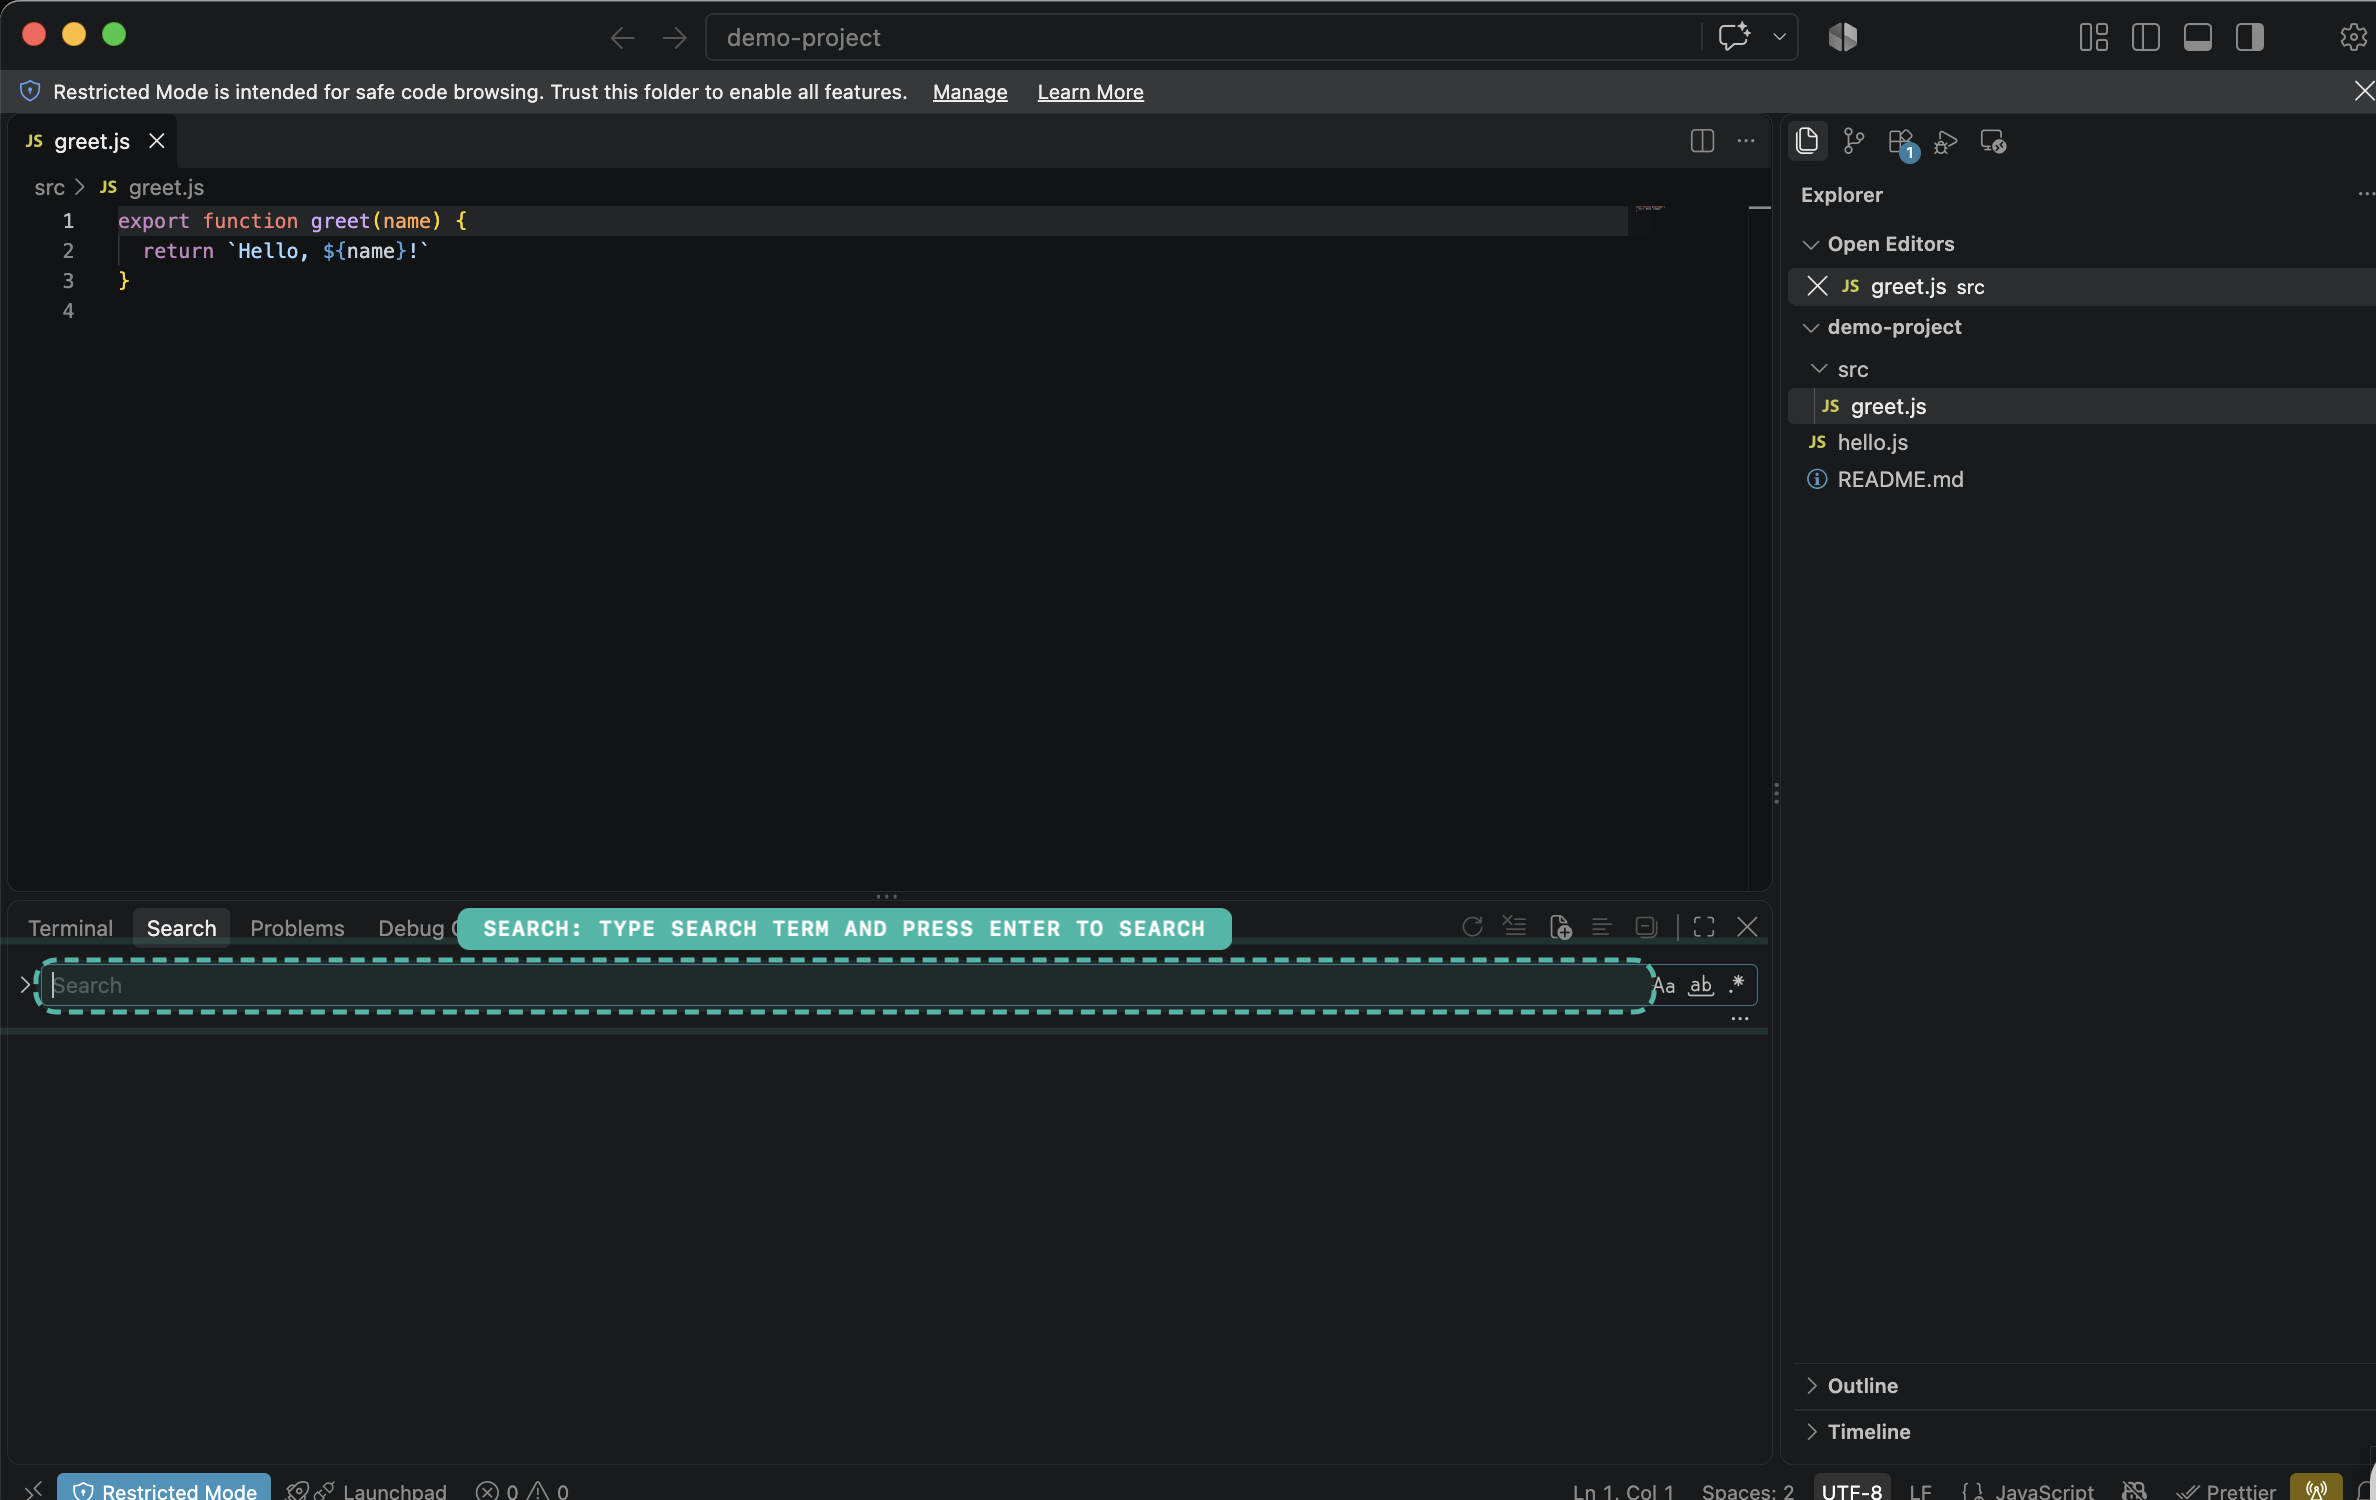Navigate back with the left arrow
Viewport: 2376px width, 1500px height.
pyautogui.click(x=622, y=38)
